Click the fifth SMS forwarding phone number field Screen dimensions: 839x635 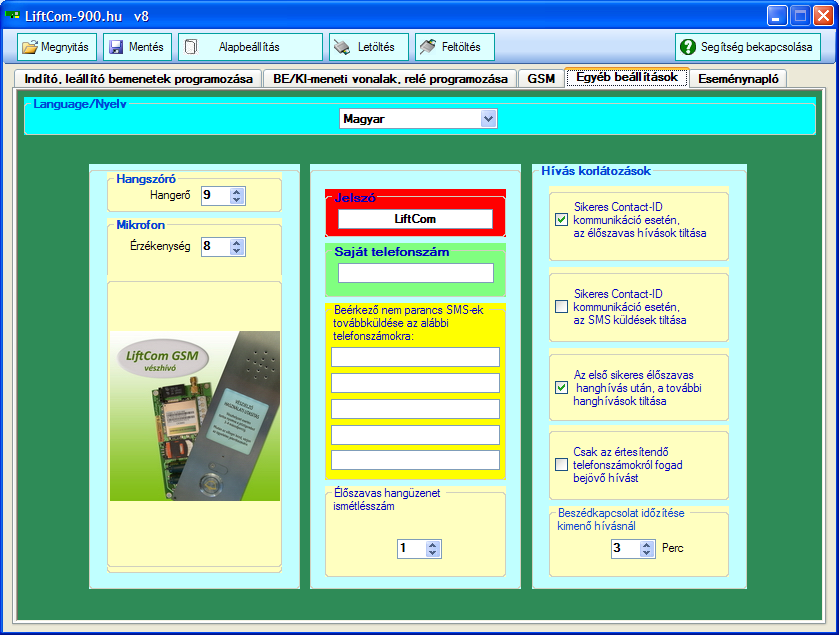[x=415, y=460]
